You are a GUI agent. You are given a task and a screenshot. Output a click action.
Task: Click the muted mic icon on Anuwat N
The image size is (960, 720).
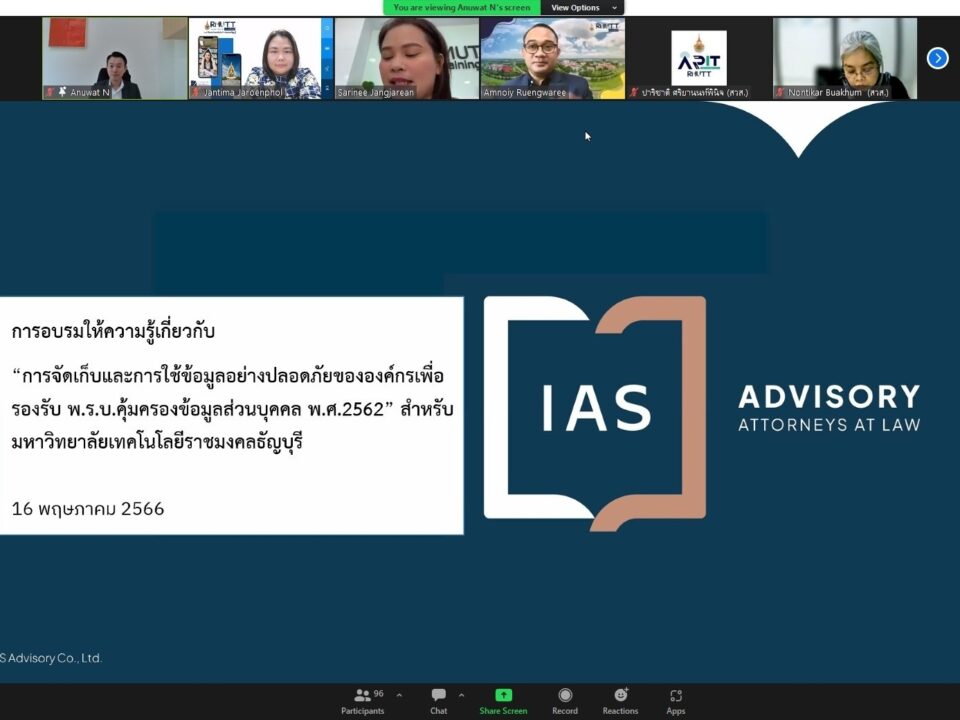50,92
